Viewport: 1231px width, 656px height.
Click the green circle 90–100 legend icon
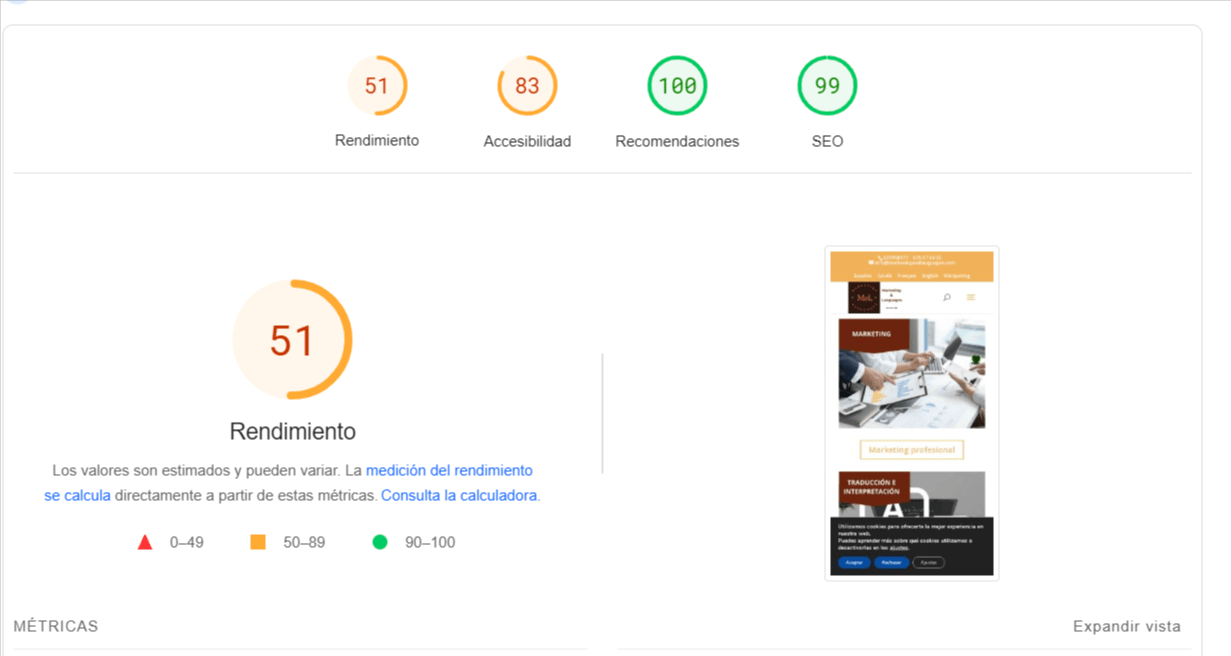click(x=380, y=542)
